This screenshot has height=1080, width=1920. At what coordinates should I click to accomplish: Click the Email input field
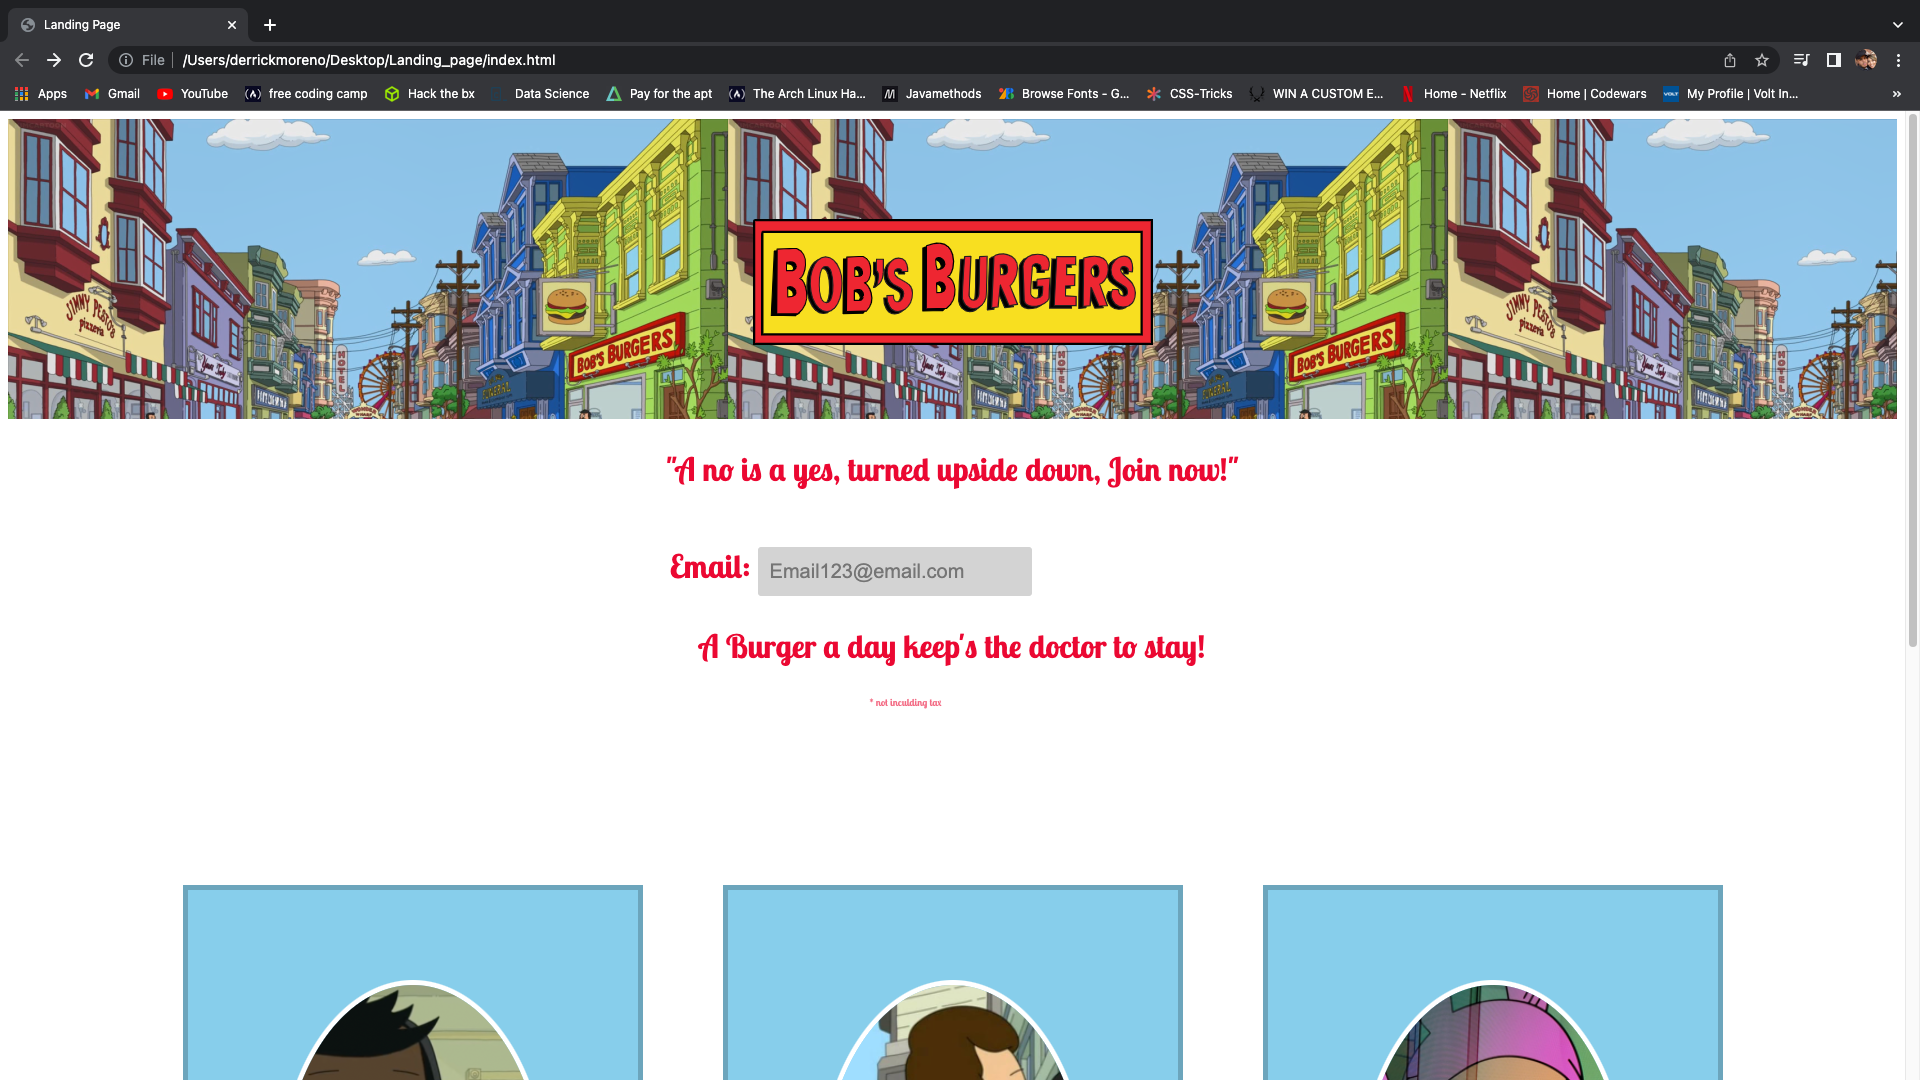[x=894, y=571]
